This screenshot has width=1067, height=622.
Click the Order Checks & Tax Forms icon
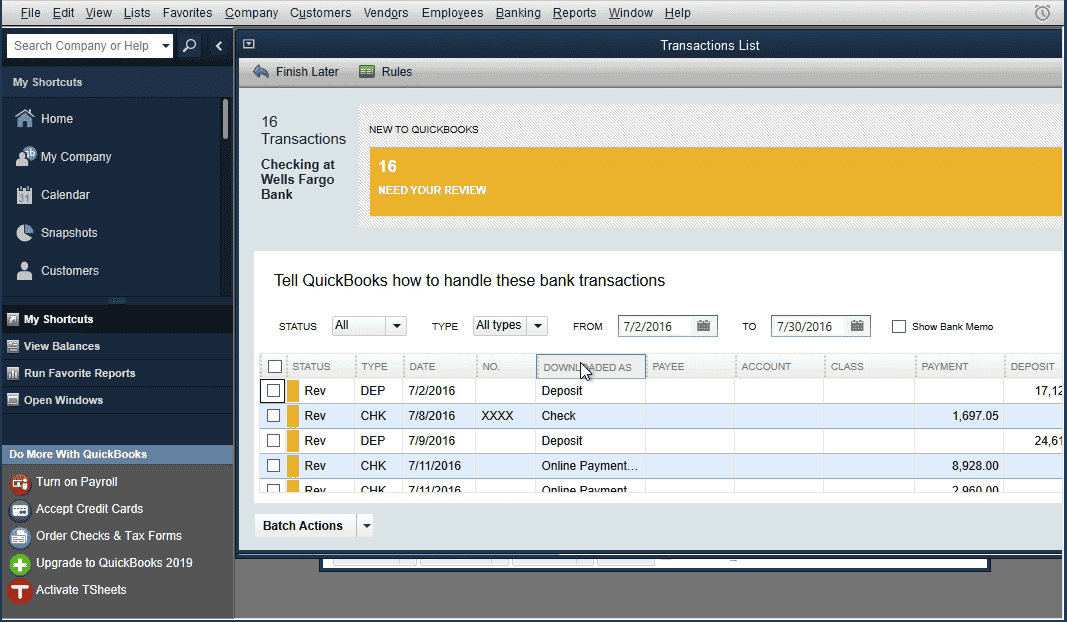click(20, 537)
